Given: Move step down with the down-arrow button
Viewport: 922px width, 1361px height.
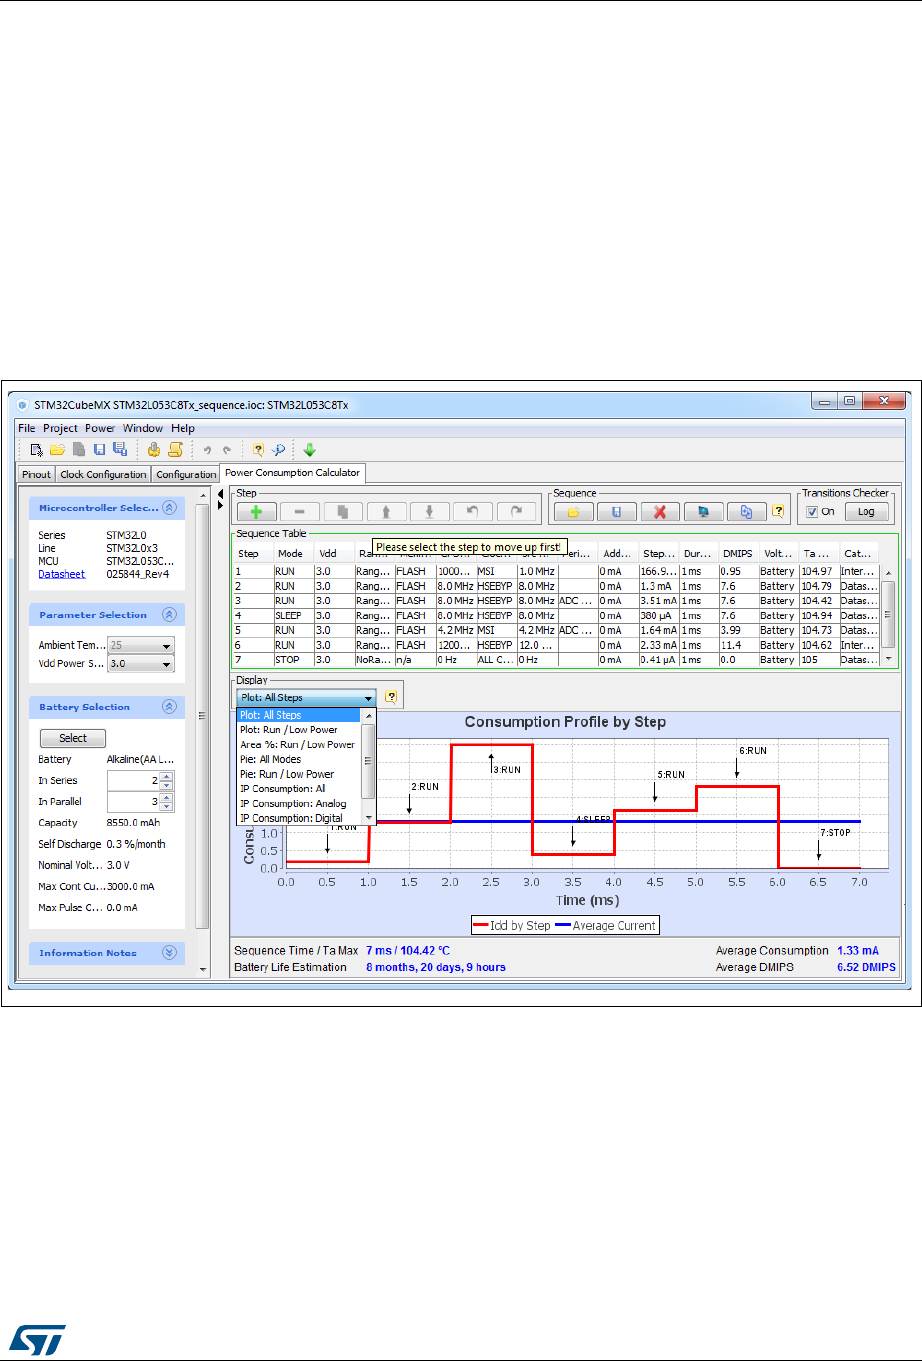Looking at the screenshot, I should pyautogui.click(x=429, y=511).
